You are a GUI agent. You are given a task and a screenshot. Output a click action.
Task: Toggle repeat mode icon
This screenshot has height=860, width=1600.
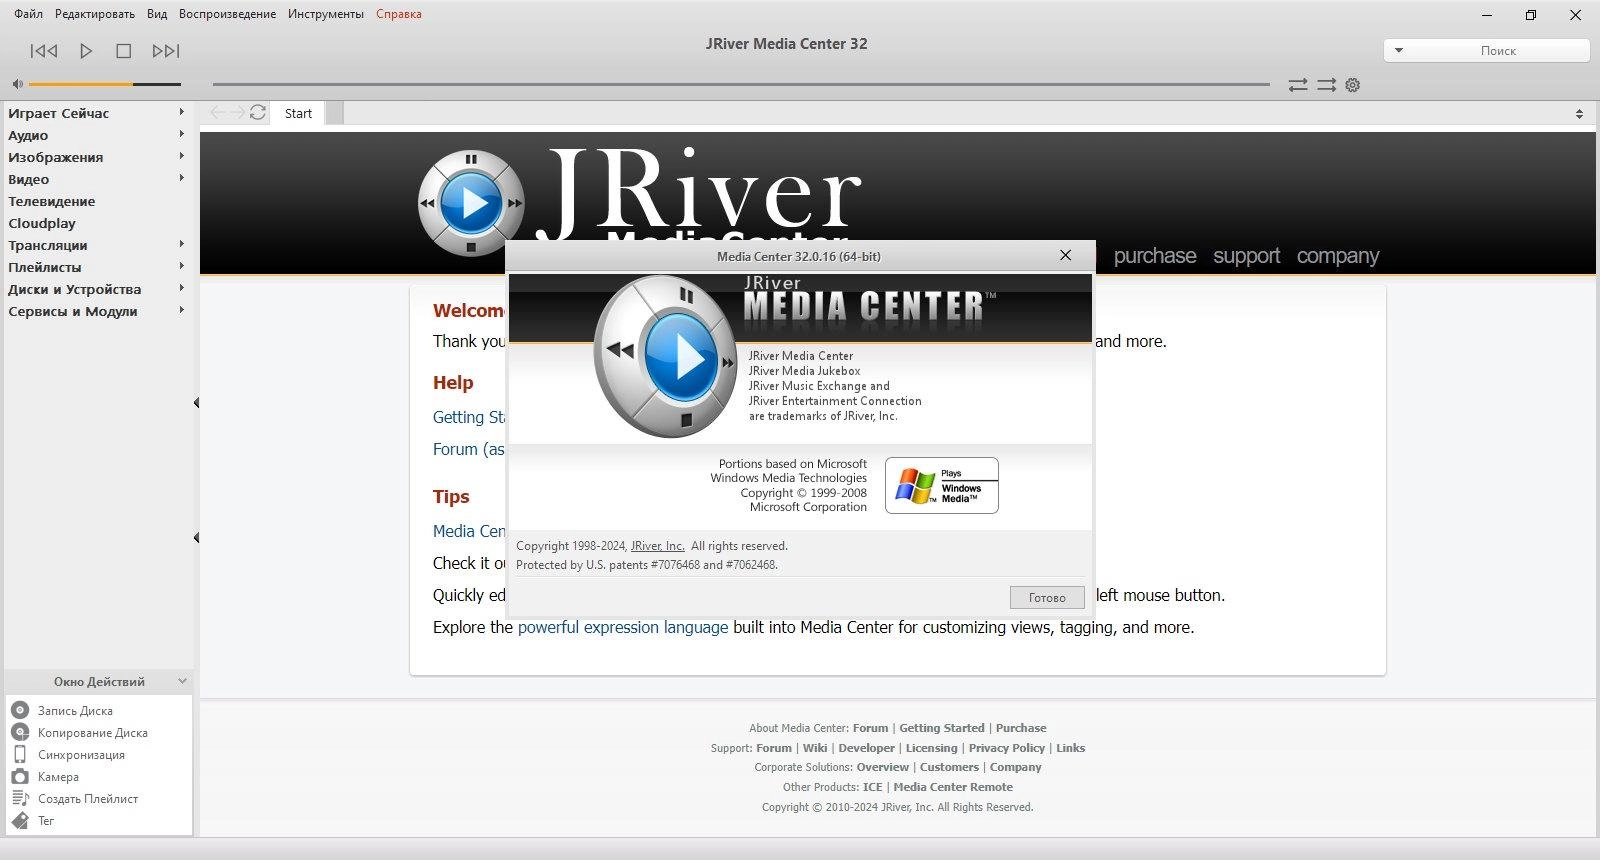[x=1298, y=85]
